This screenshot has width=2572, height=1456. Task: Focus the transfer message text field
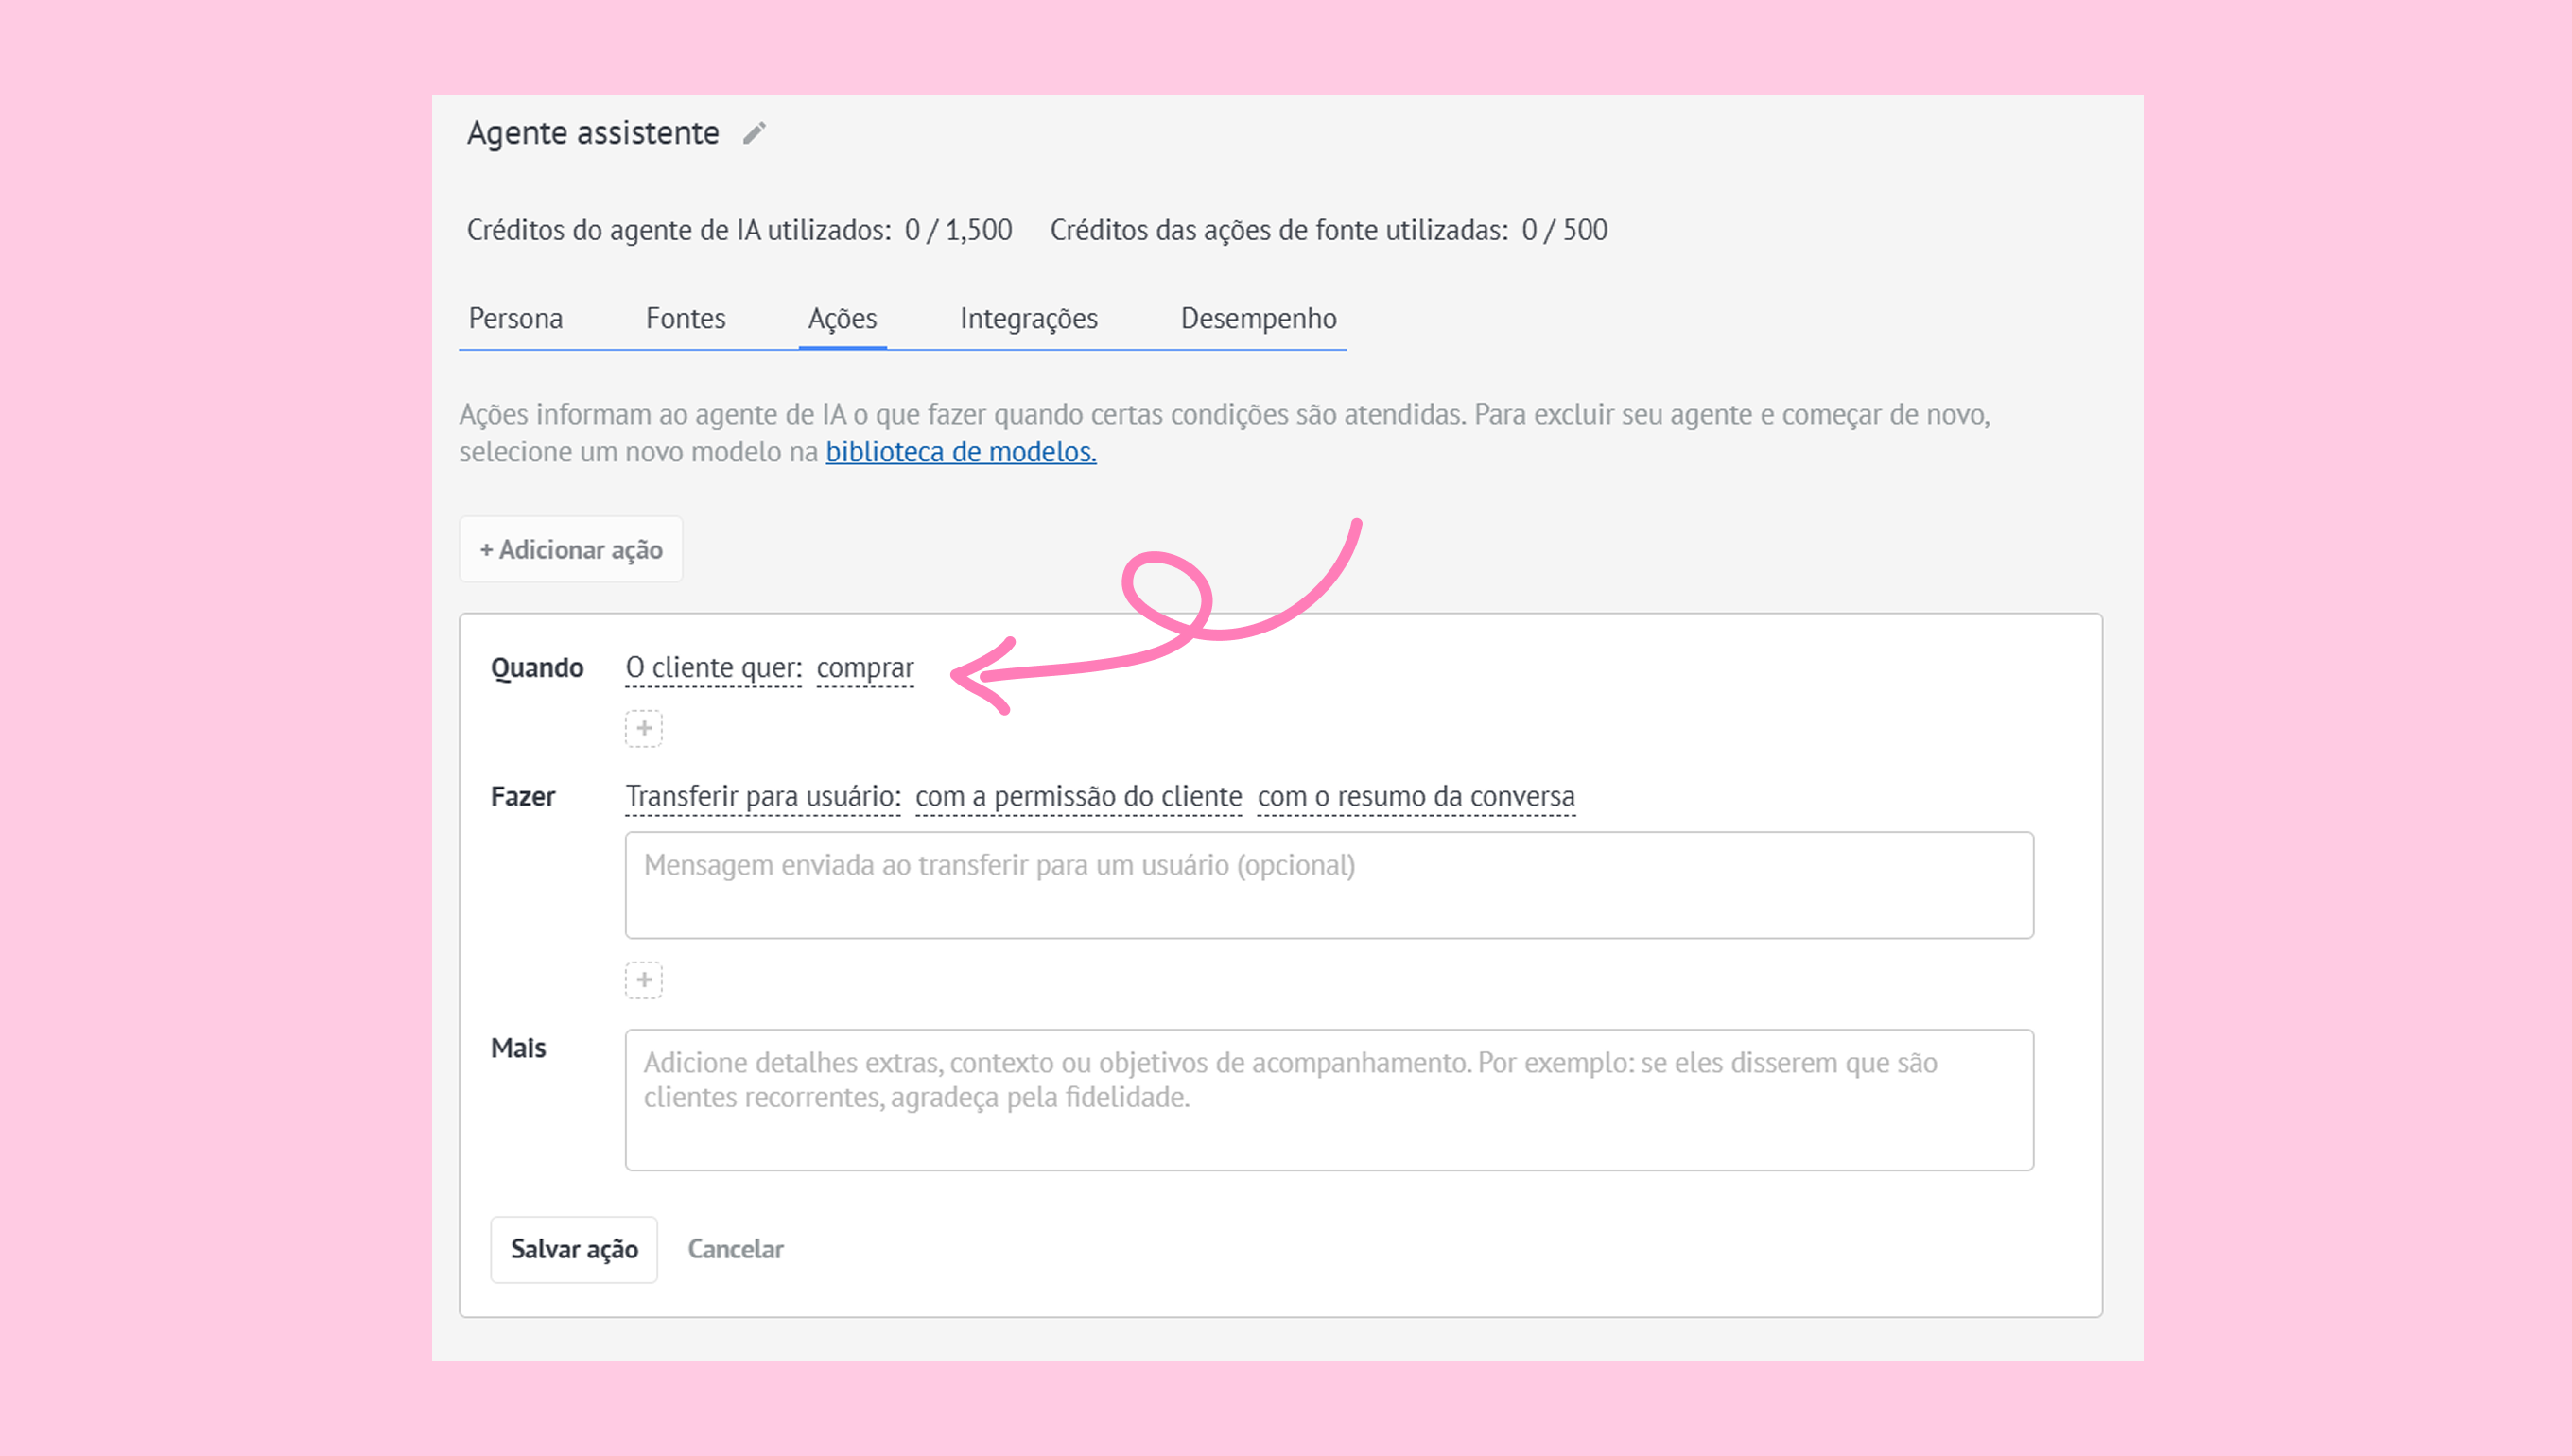[1328, 885]
